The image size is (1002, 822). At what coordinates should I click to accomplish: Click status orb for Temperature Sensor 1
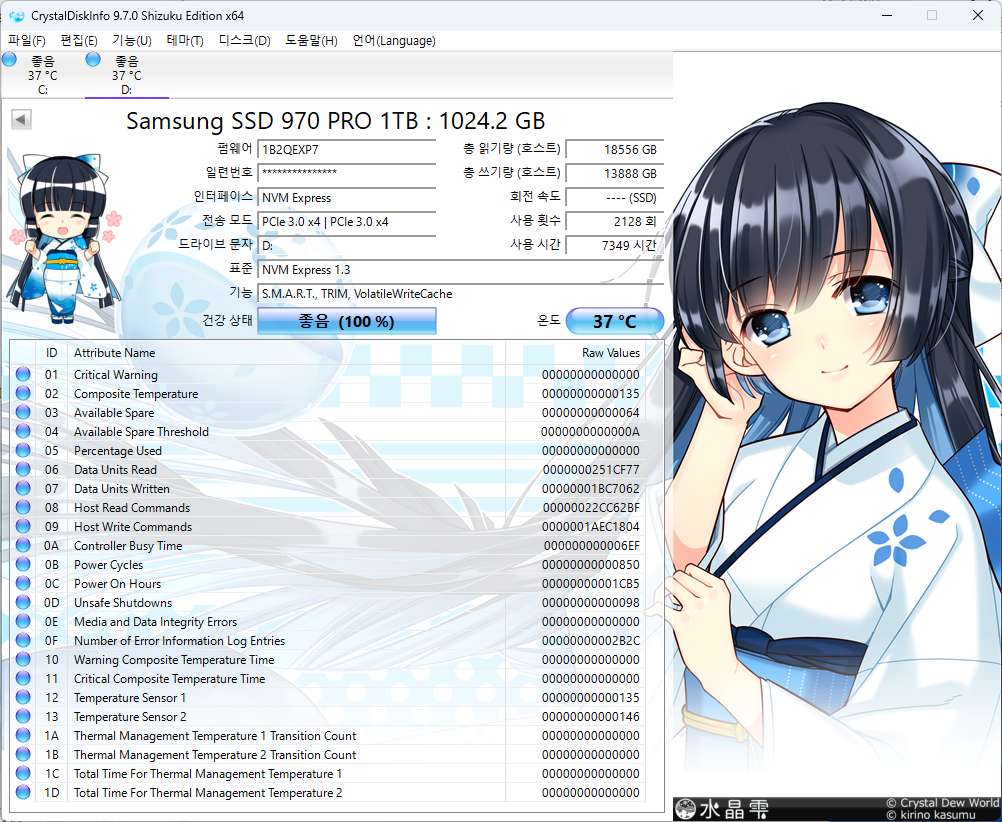23,697
